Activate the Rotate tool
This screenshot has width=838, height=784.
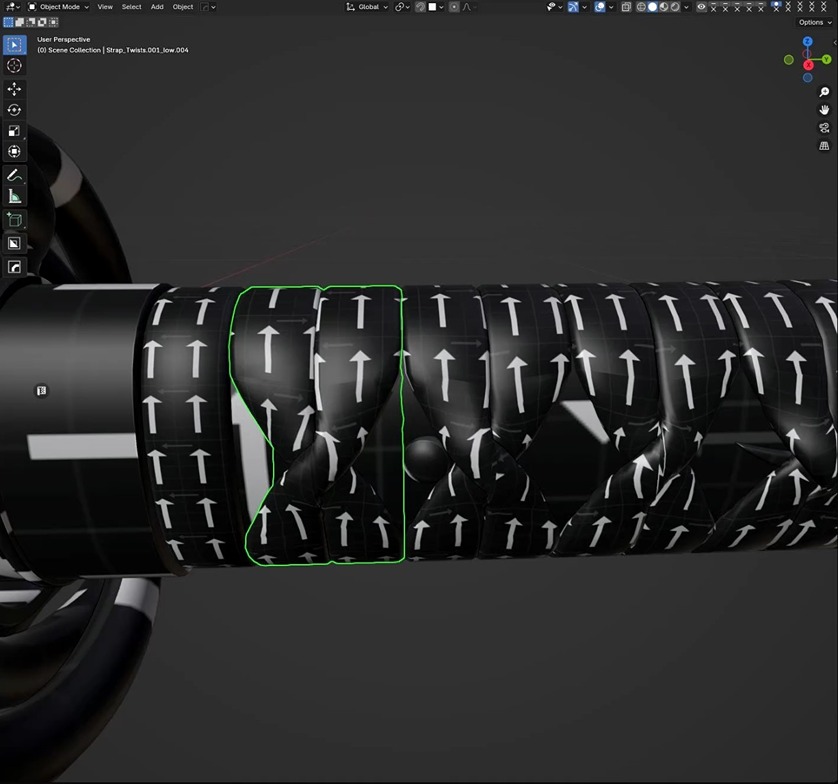(x=14, y=110)
